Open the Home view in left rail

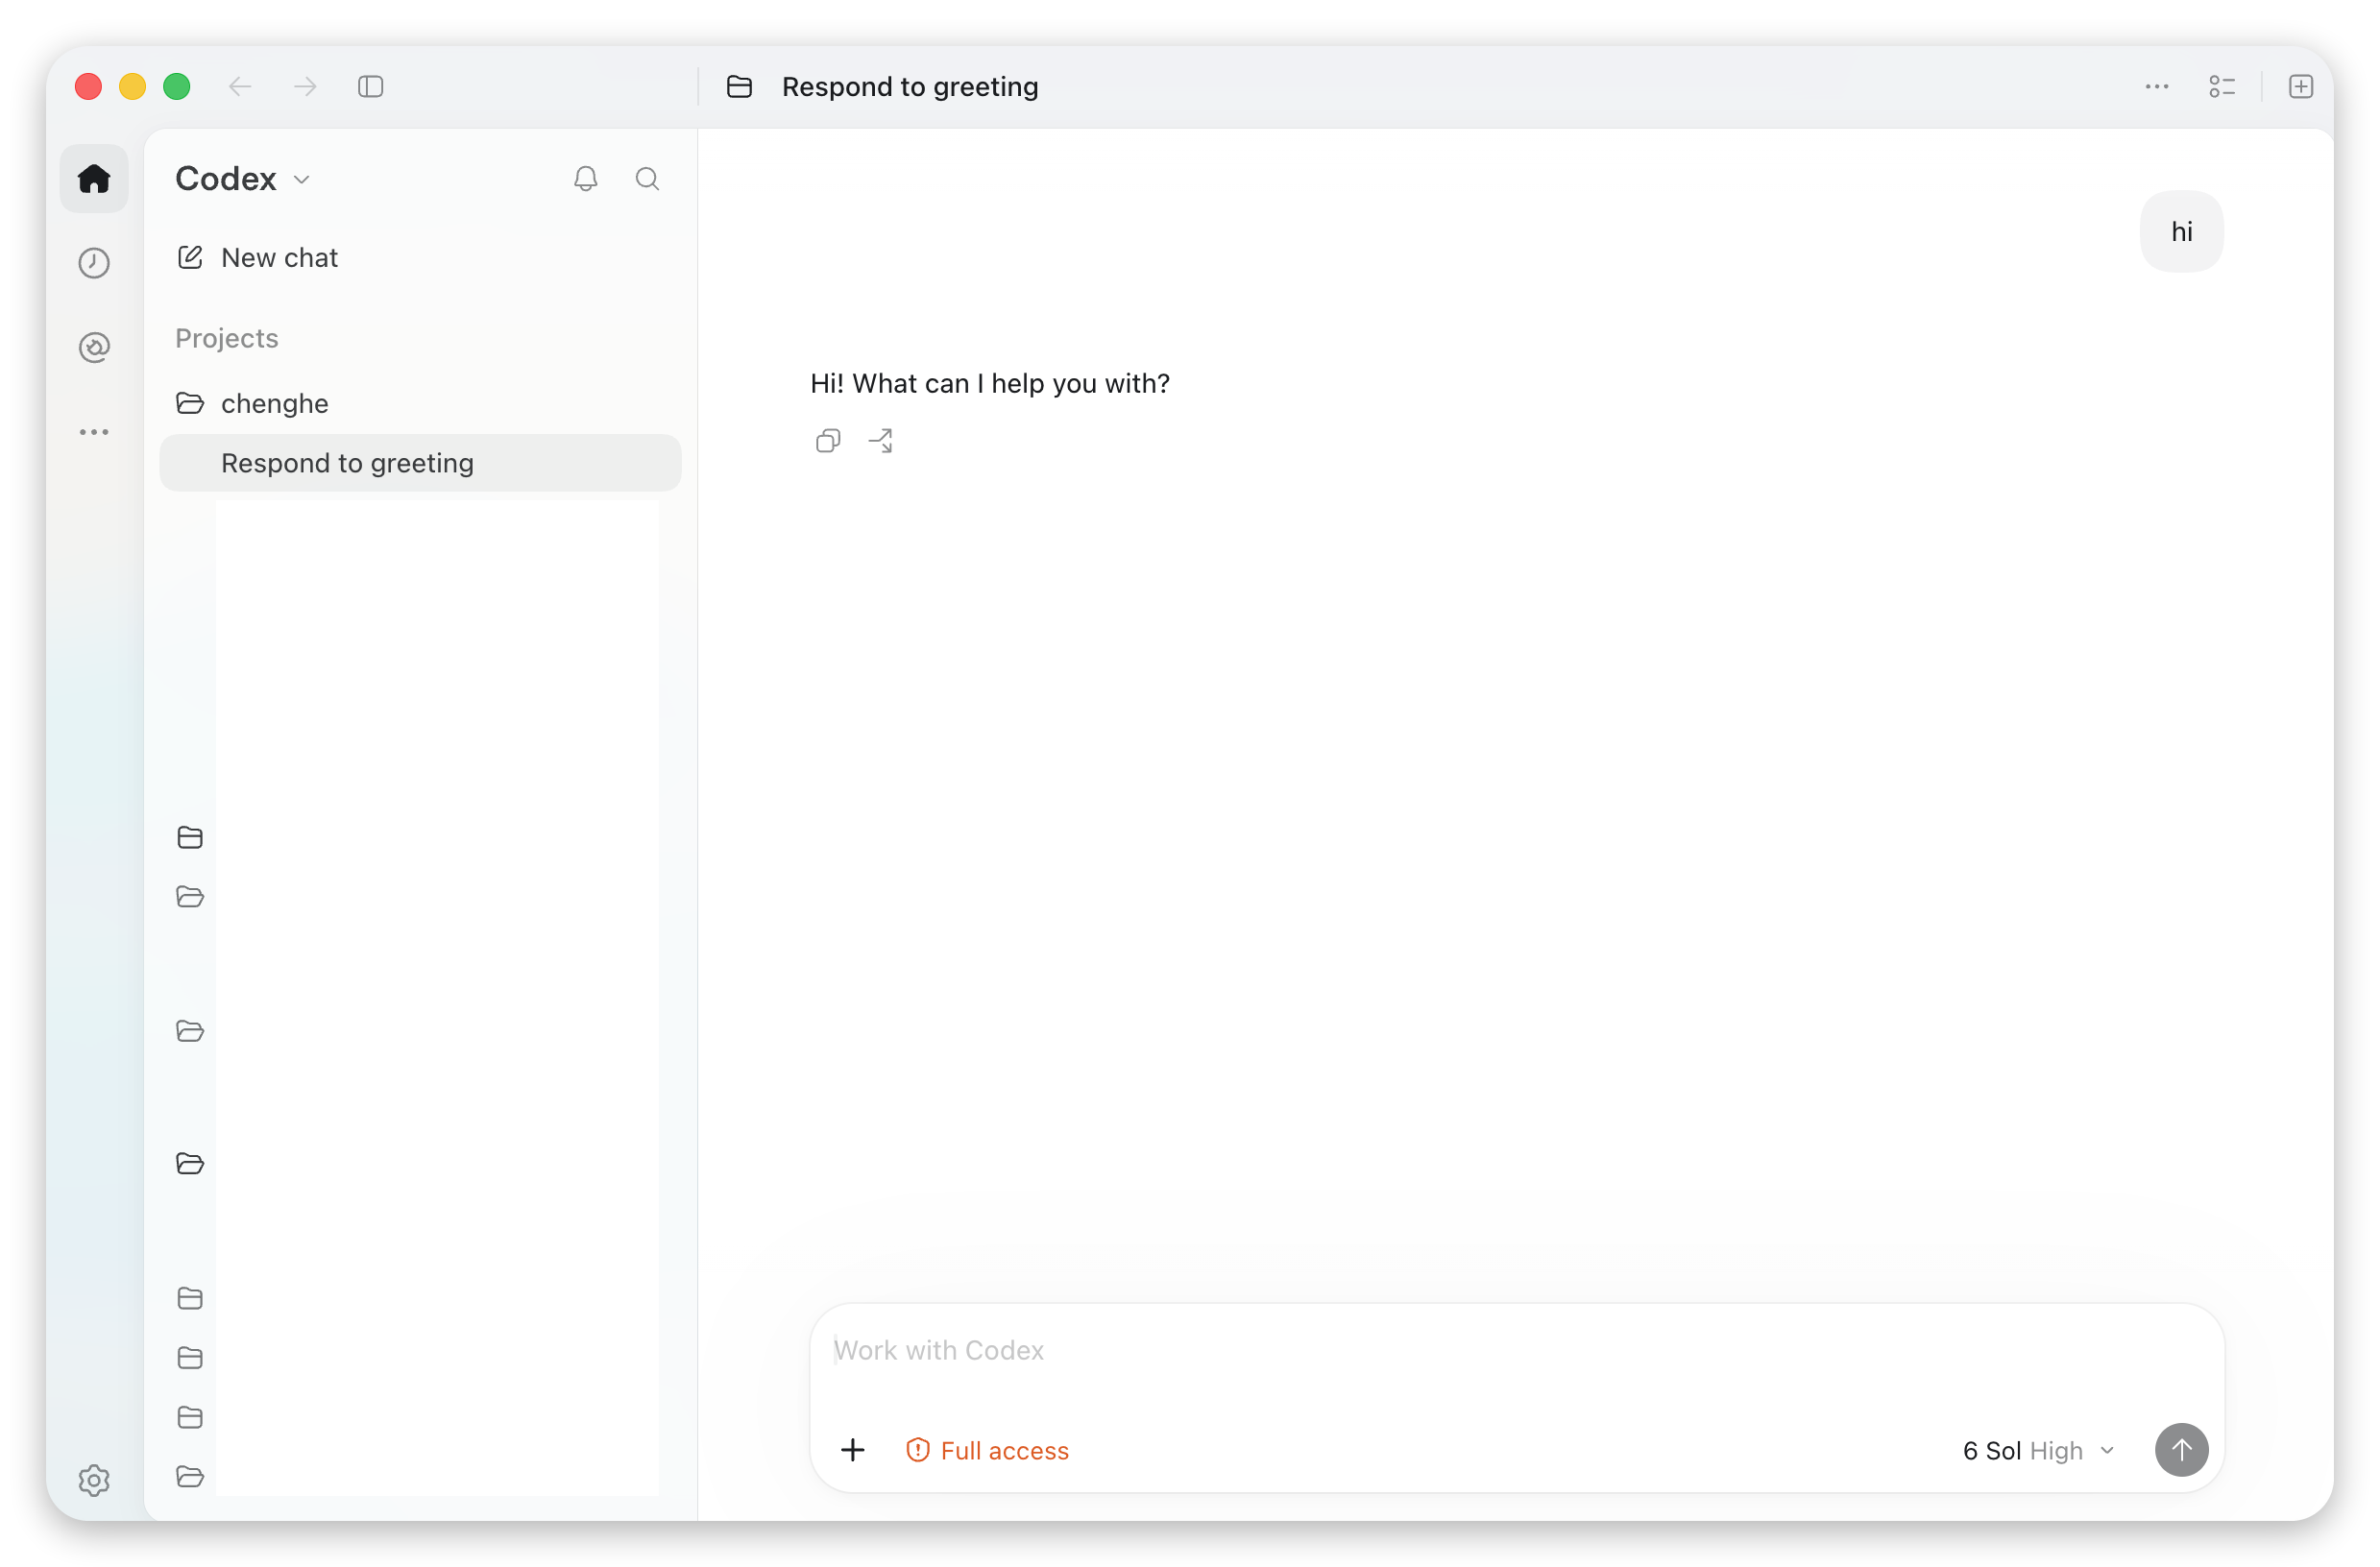[94, 179]
